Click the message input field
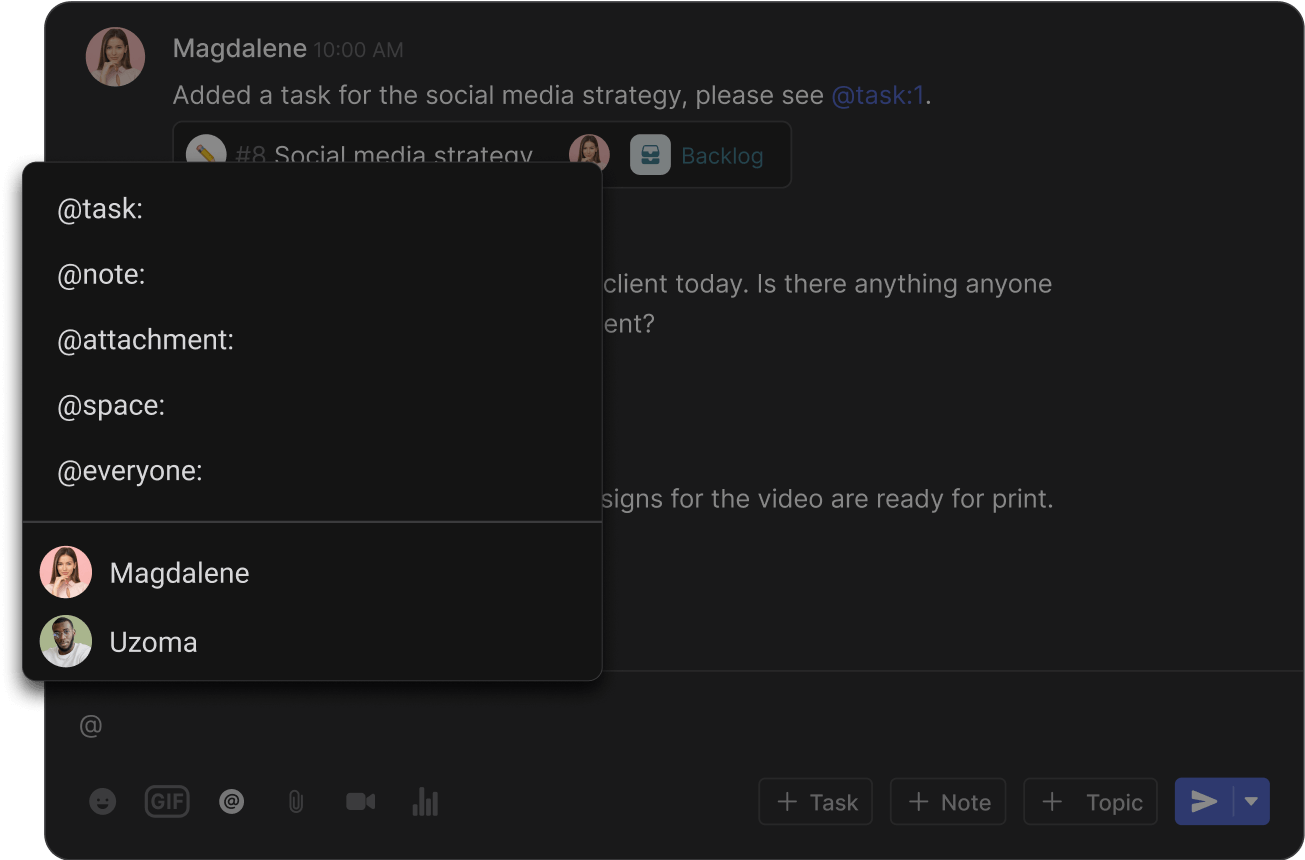 [600, 725]
